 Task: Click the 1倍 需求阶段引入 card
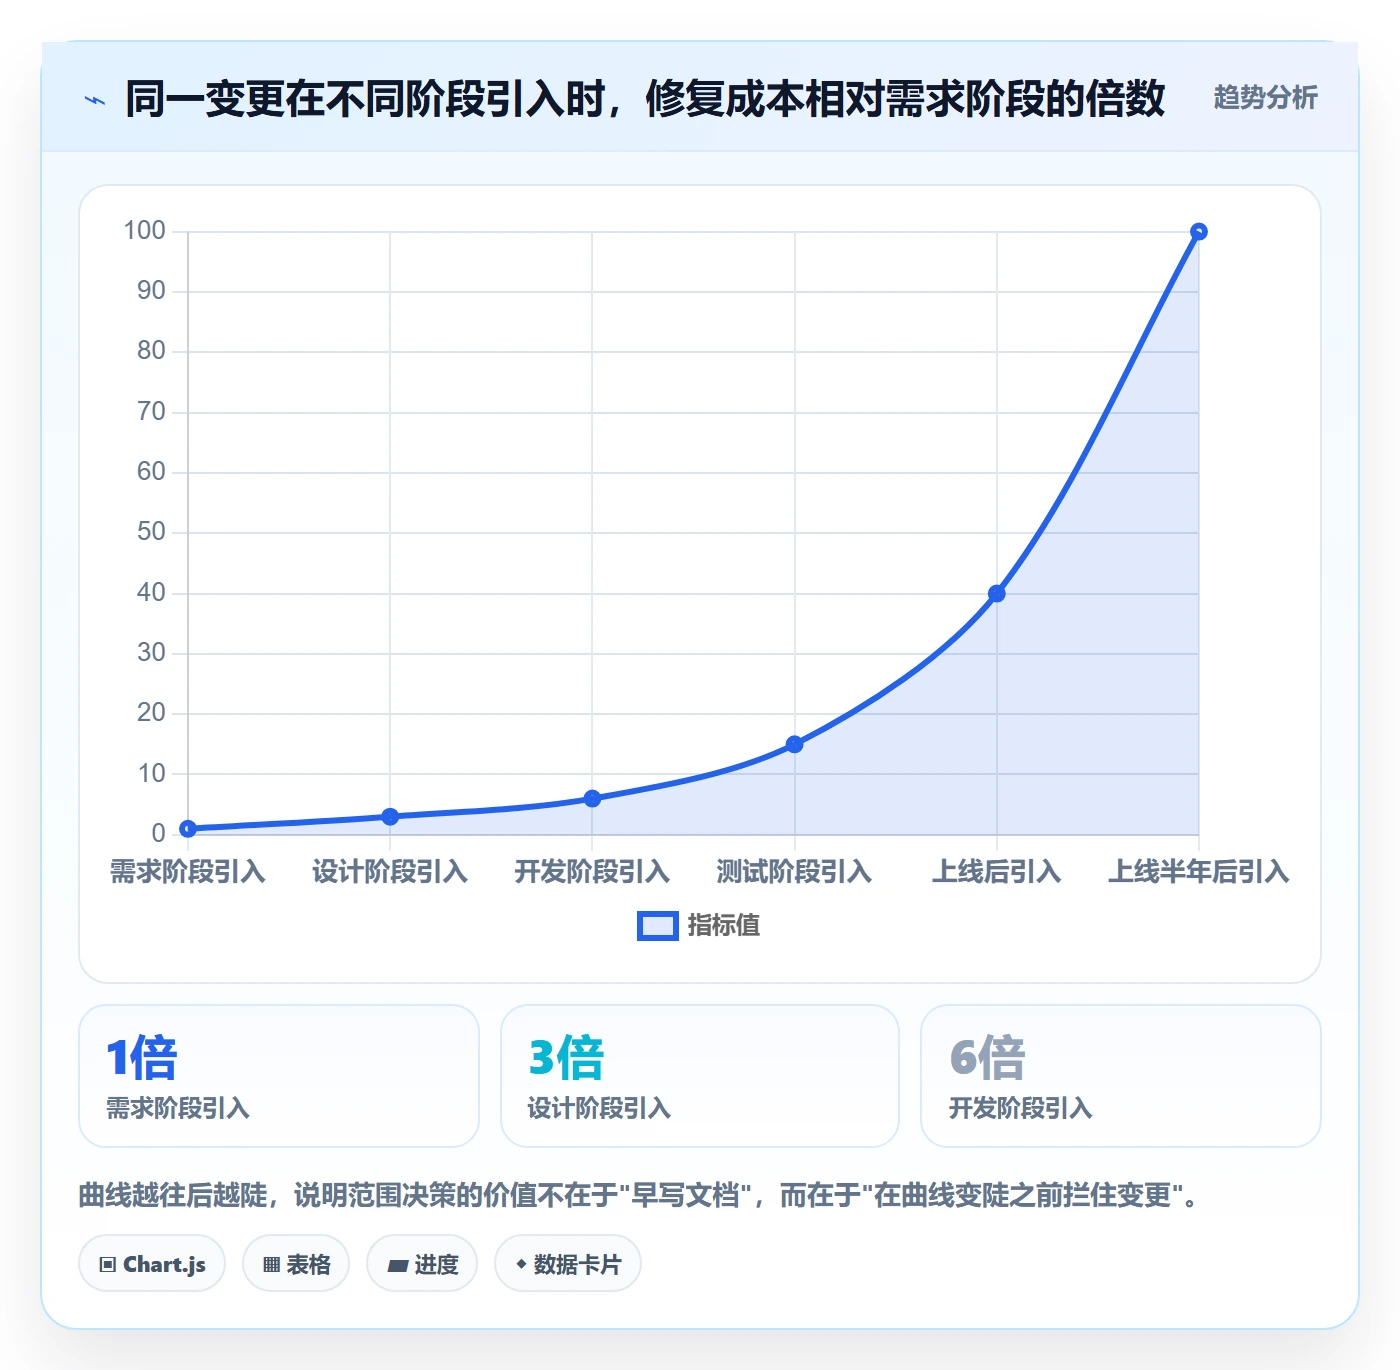(279, 1076)
